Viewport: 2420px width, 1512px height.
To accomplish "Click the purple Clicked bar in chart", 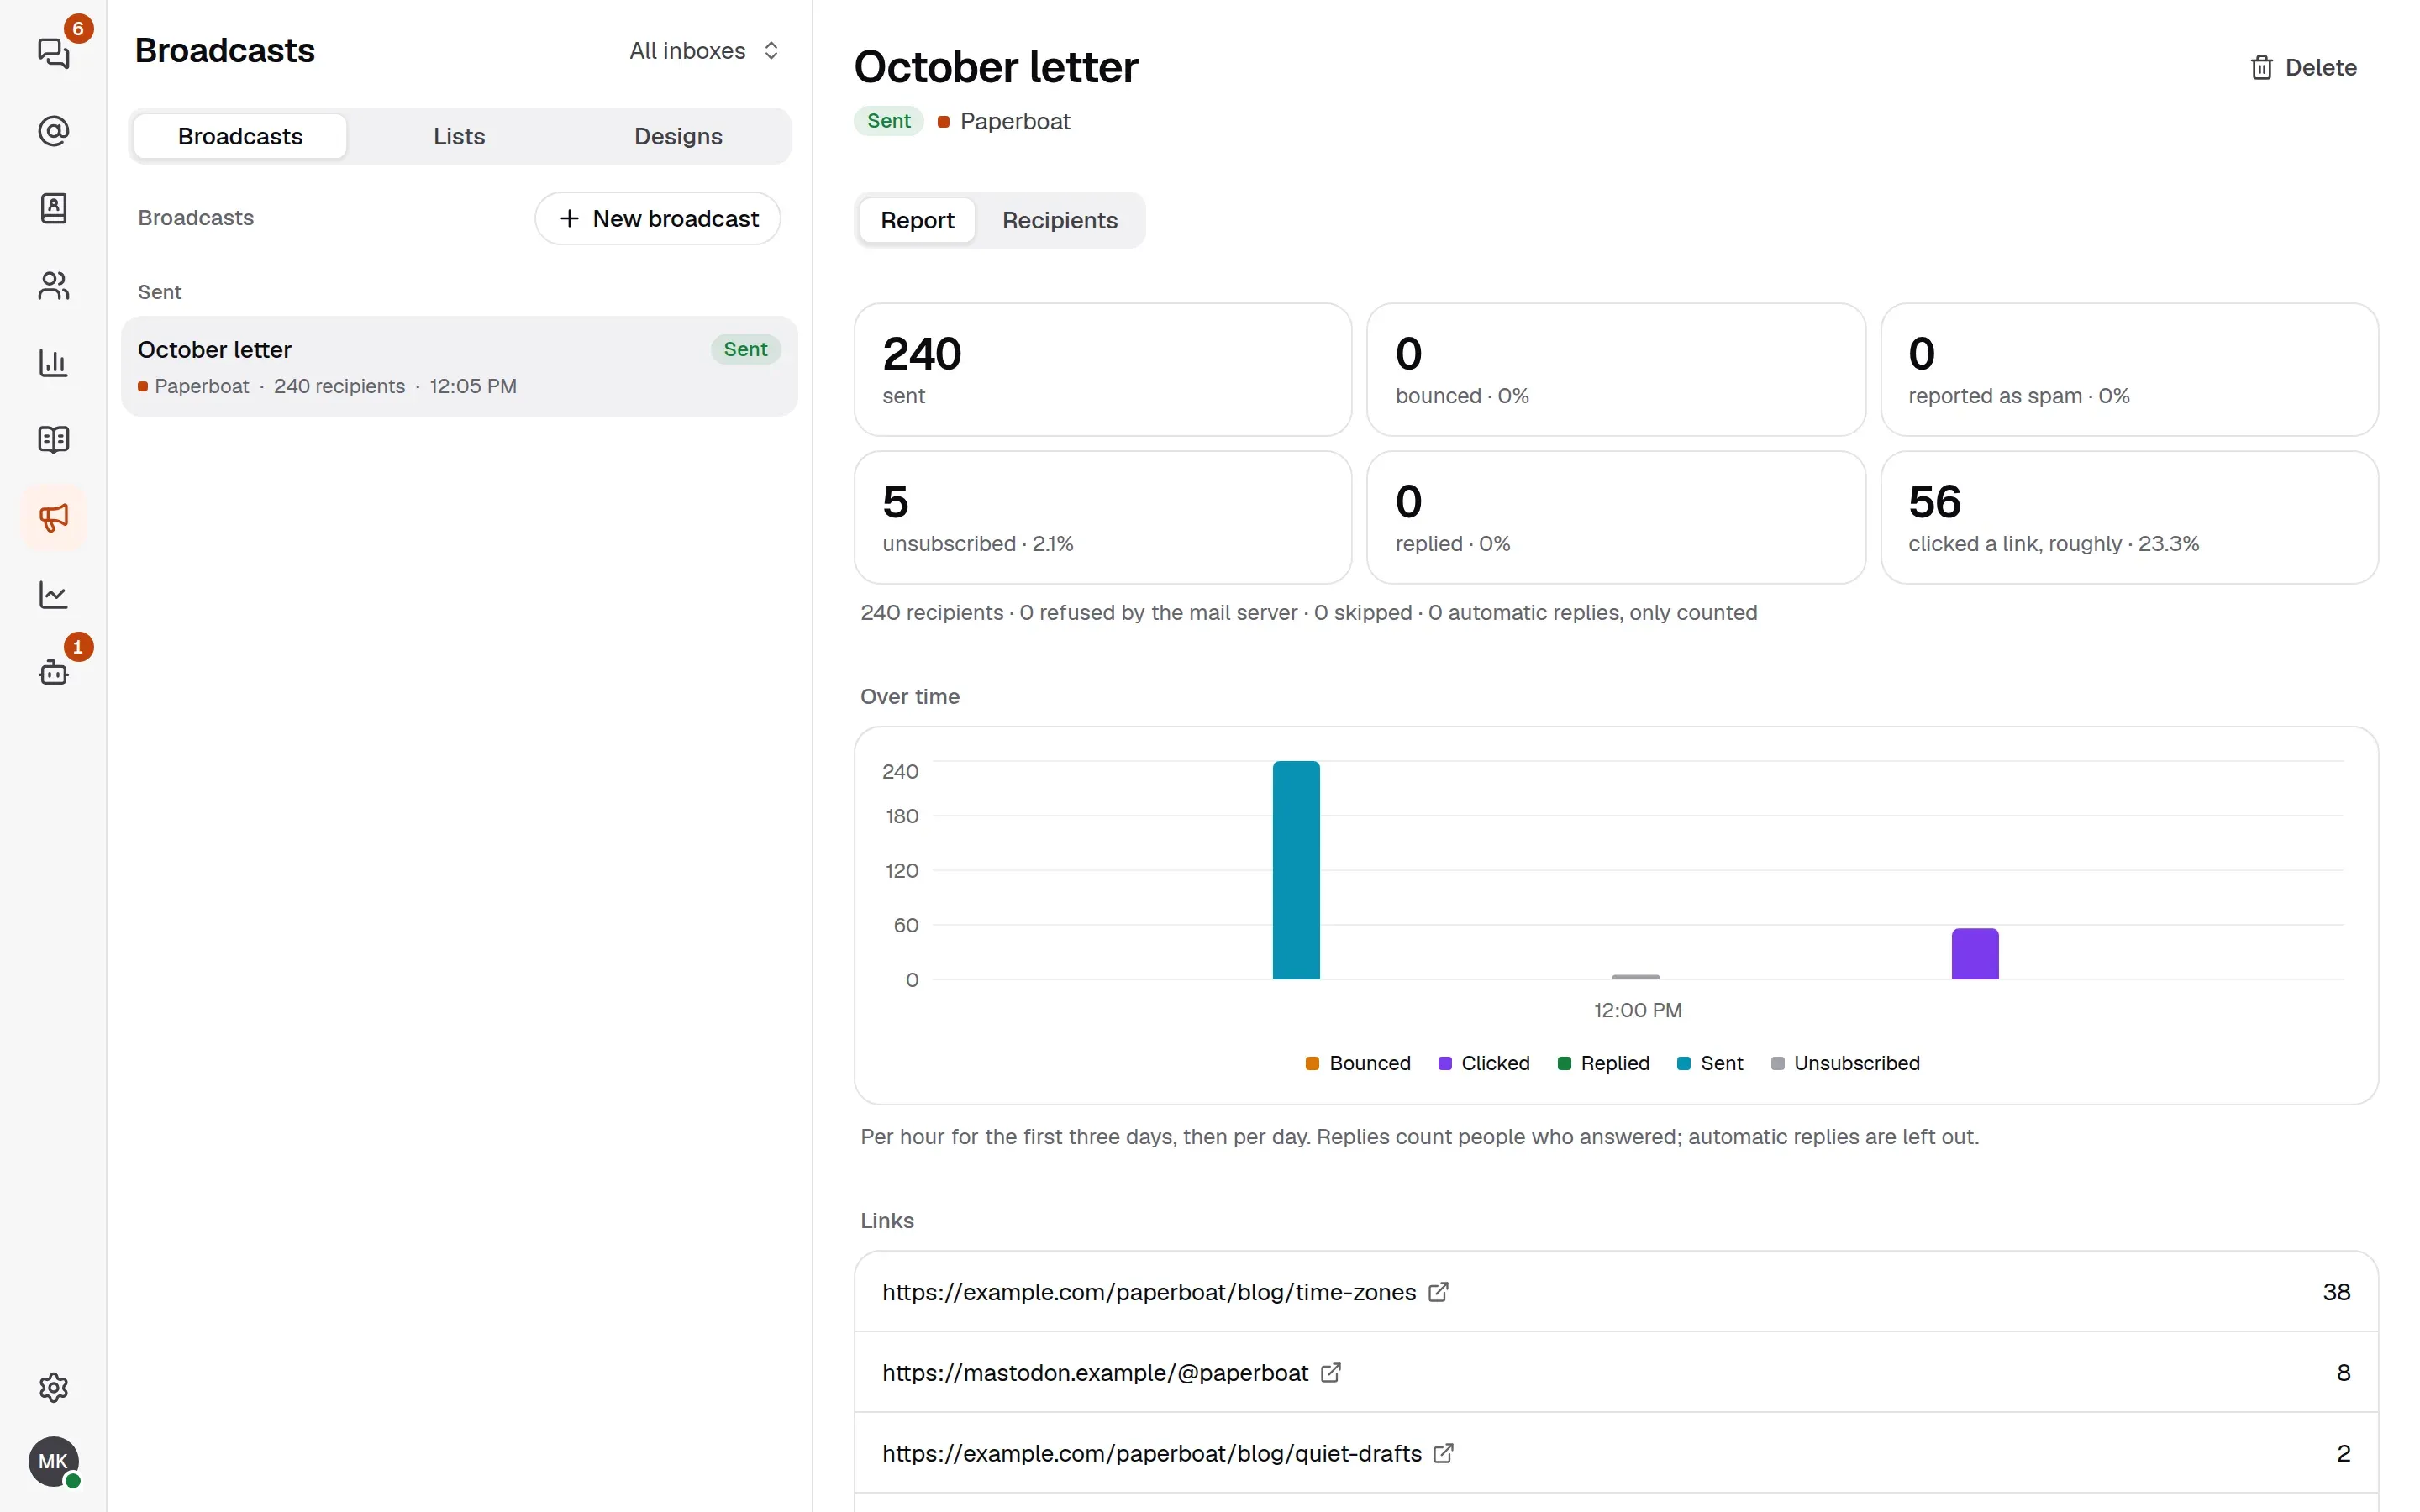I will (1975, 954).
